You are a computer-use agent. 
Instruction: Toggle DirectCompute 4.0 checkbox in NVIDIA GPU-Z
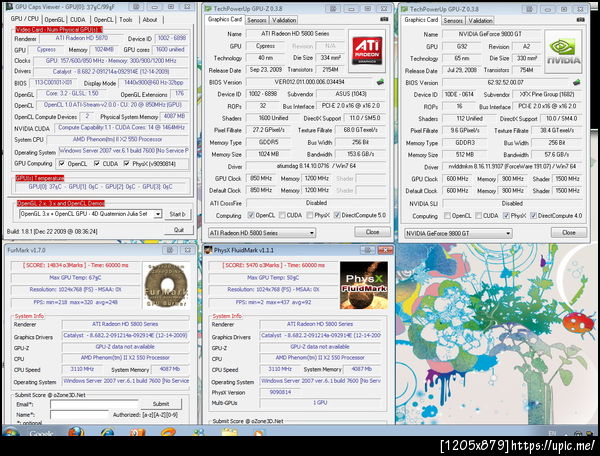[533, 216]
